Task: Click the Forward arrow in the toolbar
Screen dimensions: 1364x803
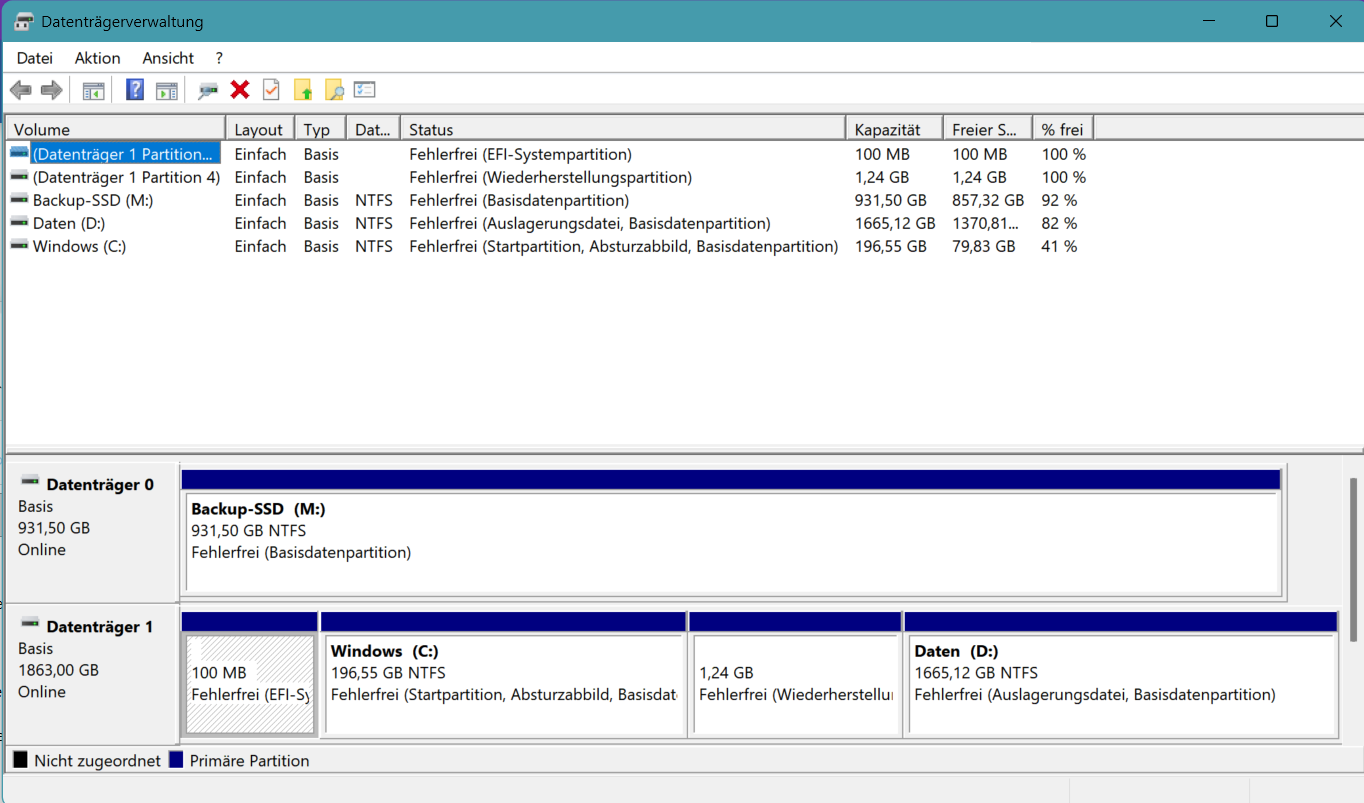Action: point(52,90)
